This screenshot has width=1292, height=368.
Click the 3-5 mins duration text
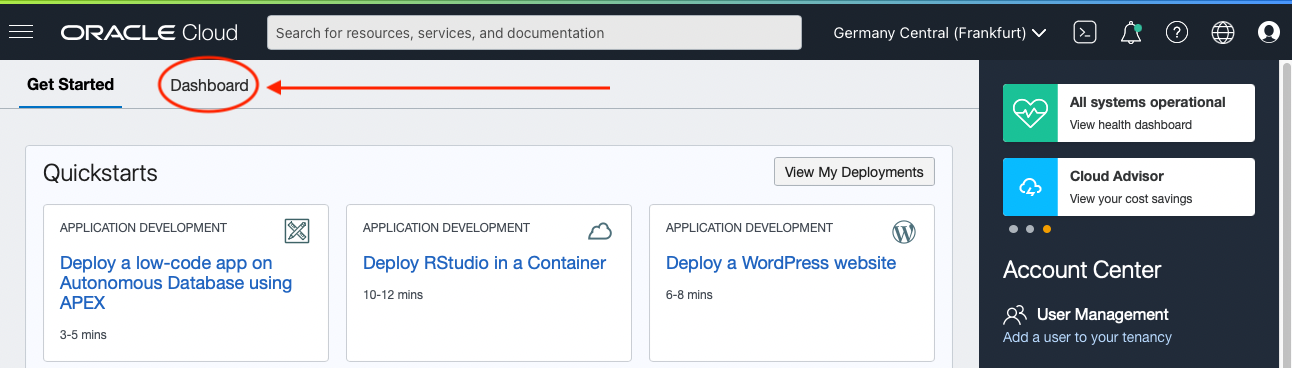tap(83, 335)
